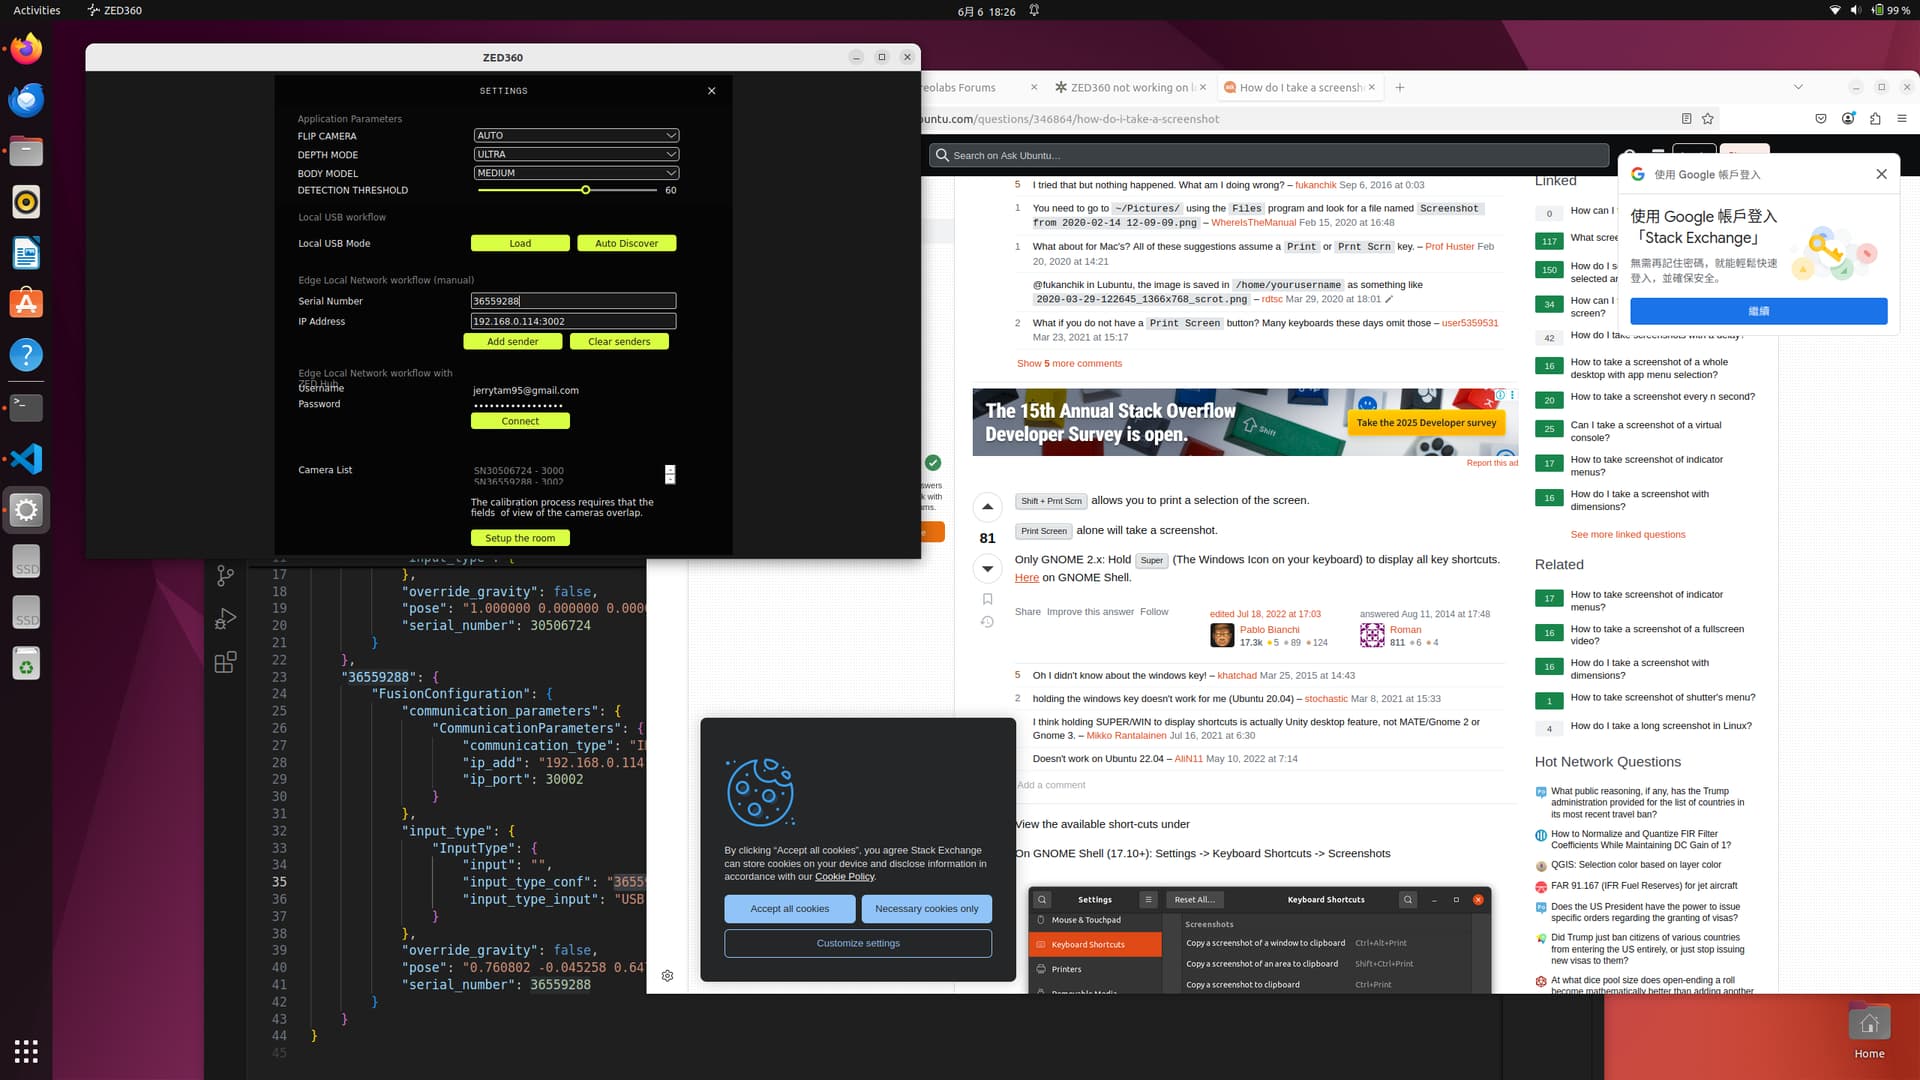Open a new Firefox tab
This screenshot has width=1920, height=1080.
(x=1400, y=88)
